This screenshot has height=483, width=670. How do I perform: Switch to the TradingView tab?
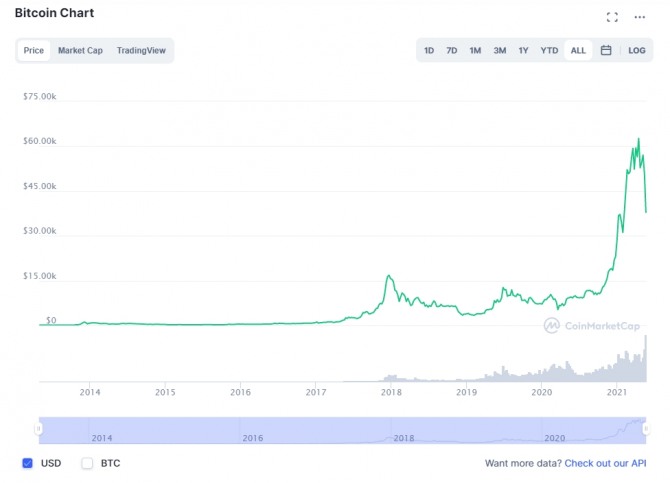(141, 50)
